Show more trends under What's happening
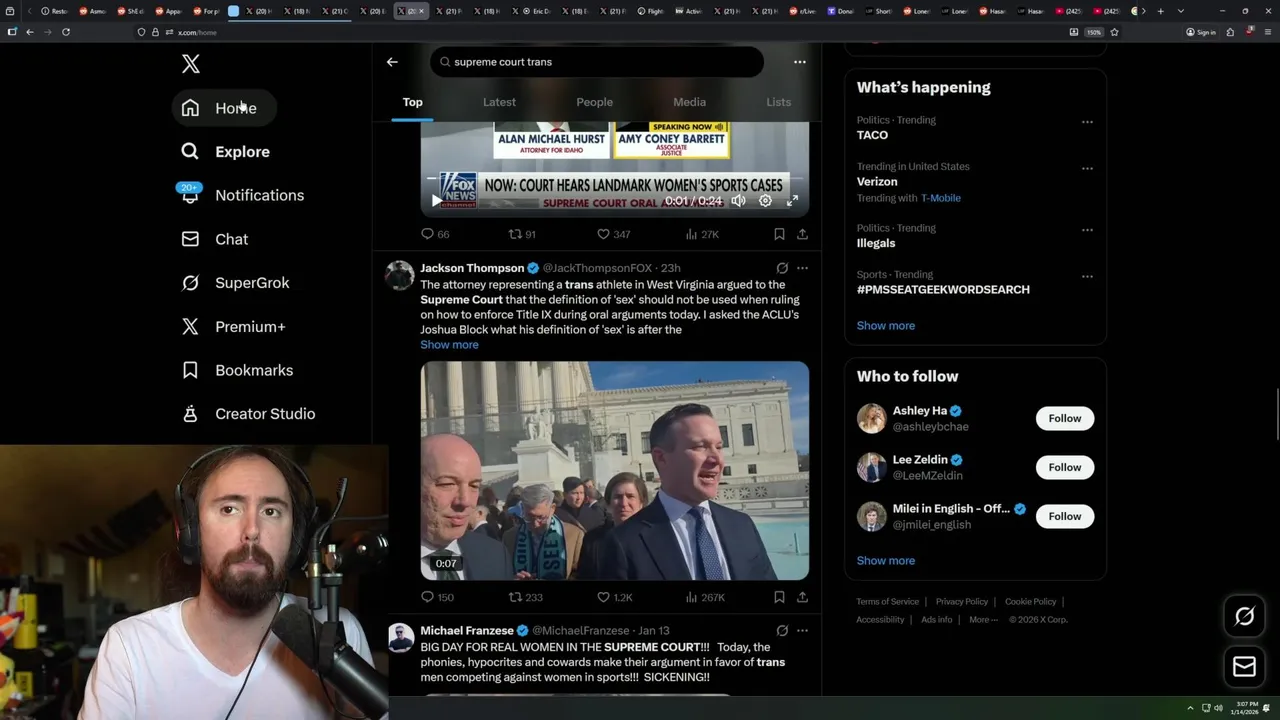 (885, 326)
